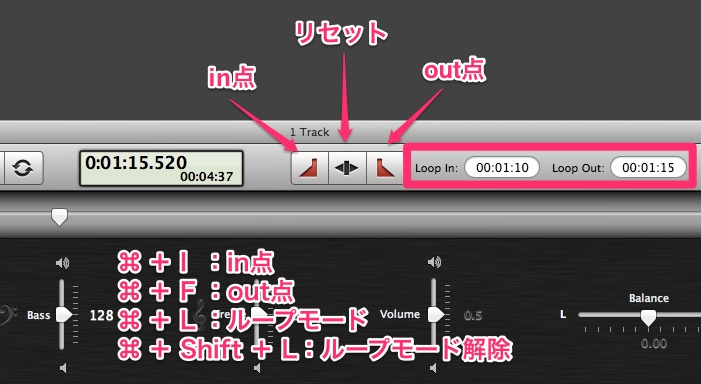
Task: Click the total duration 00:04:37 readout
Action: (x=207, y=177)
